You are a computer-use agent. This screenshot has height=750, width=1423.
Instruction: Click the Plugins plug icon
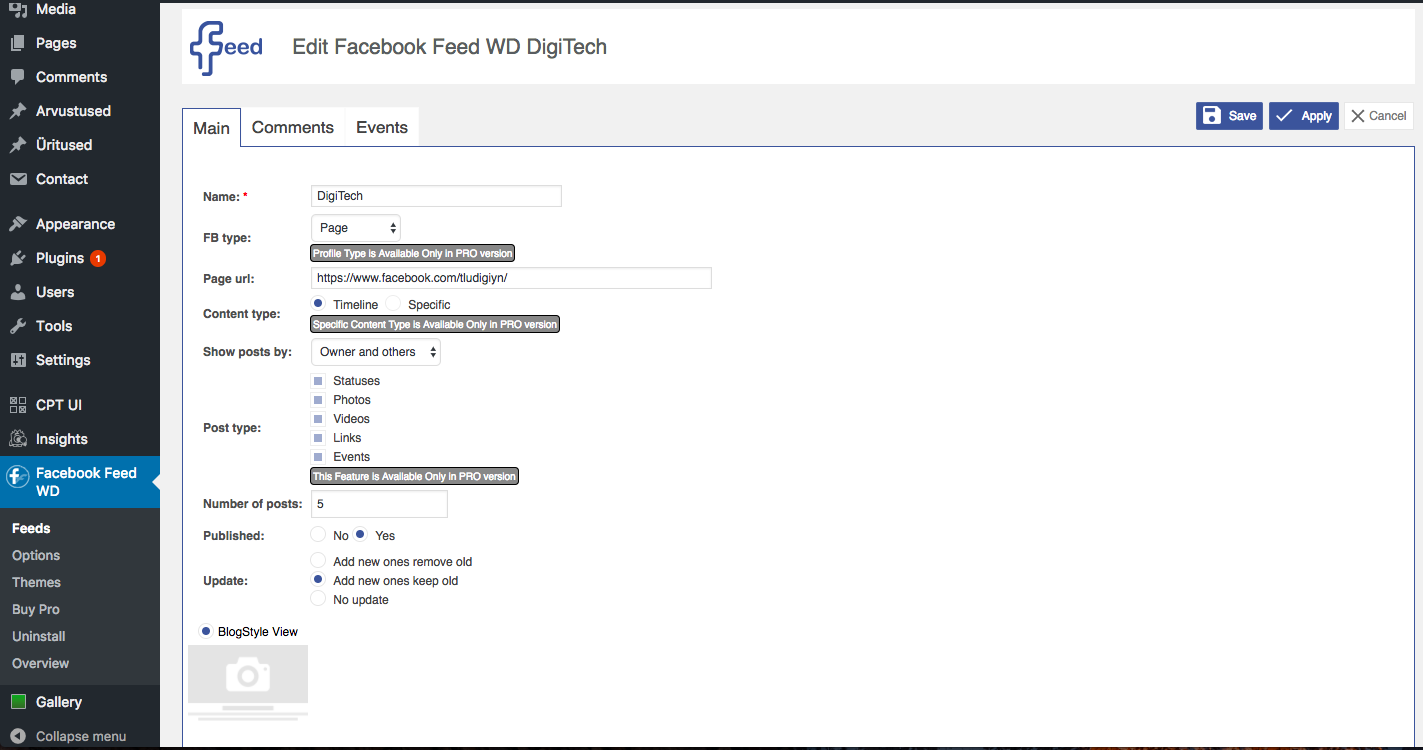click(18, 258)
